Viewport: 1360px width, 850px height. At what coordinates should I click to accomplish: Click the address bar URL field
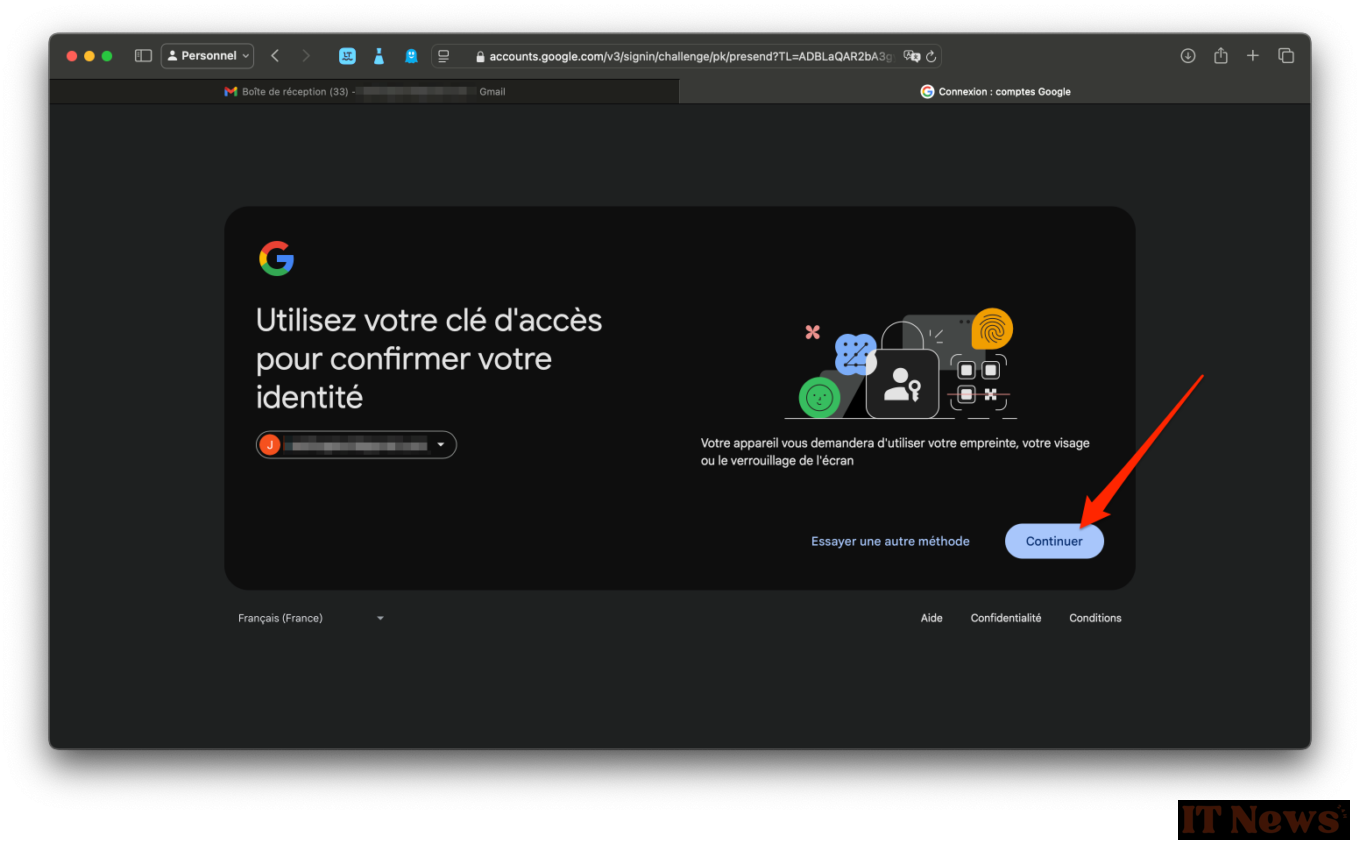pyautogui.click(x=686, y=56)
